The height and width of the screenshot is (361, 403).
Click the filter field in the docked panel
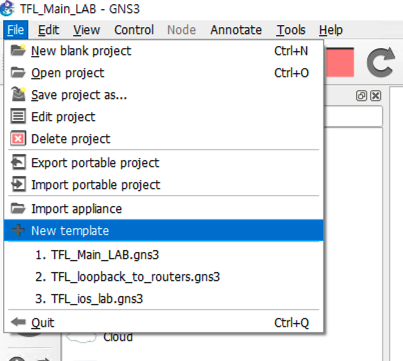353,116
